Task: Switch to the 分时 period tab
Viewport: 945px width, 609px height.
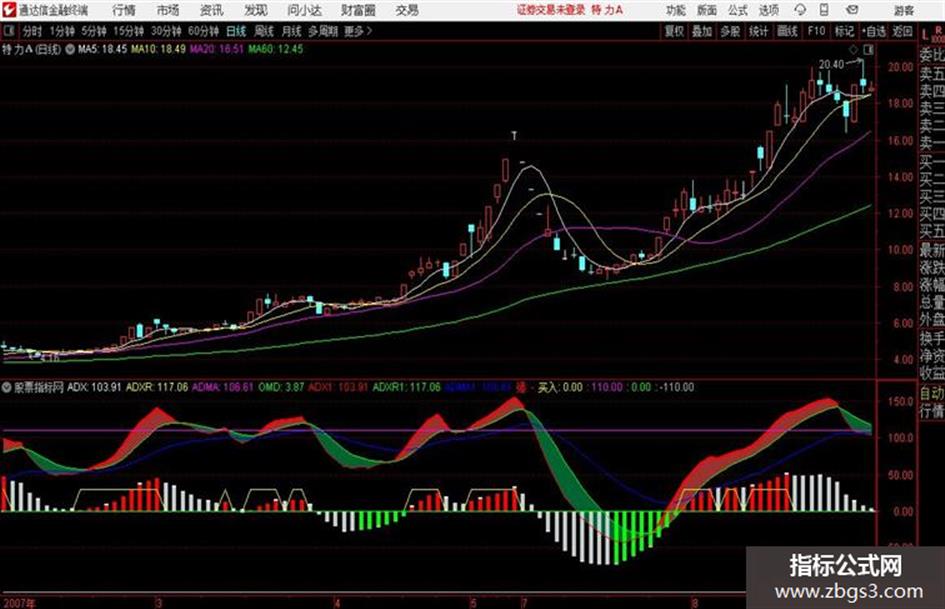Action: click(x=33, y=31)
